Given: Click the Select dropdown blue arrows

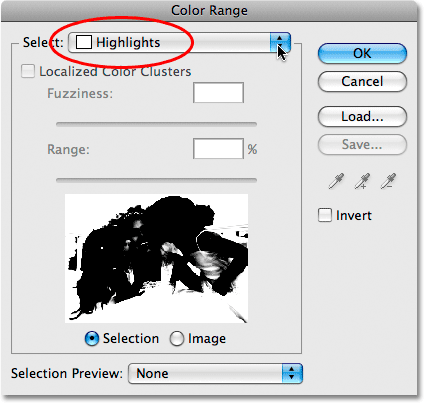Looking at the screenshot, I should pos(280,42).
